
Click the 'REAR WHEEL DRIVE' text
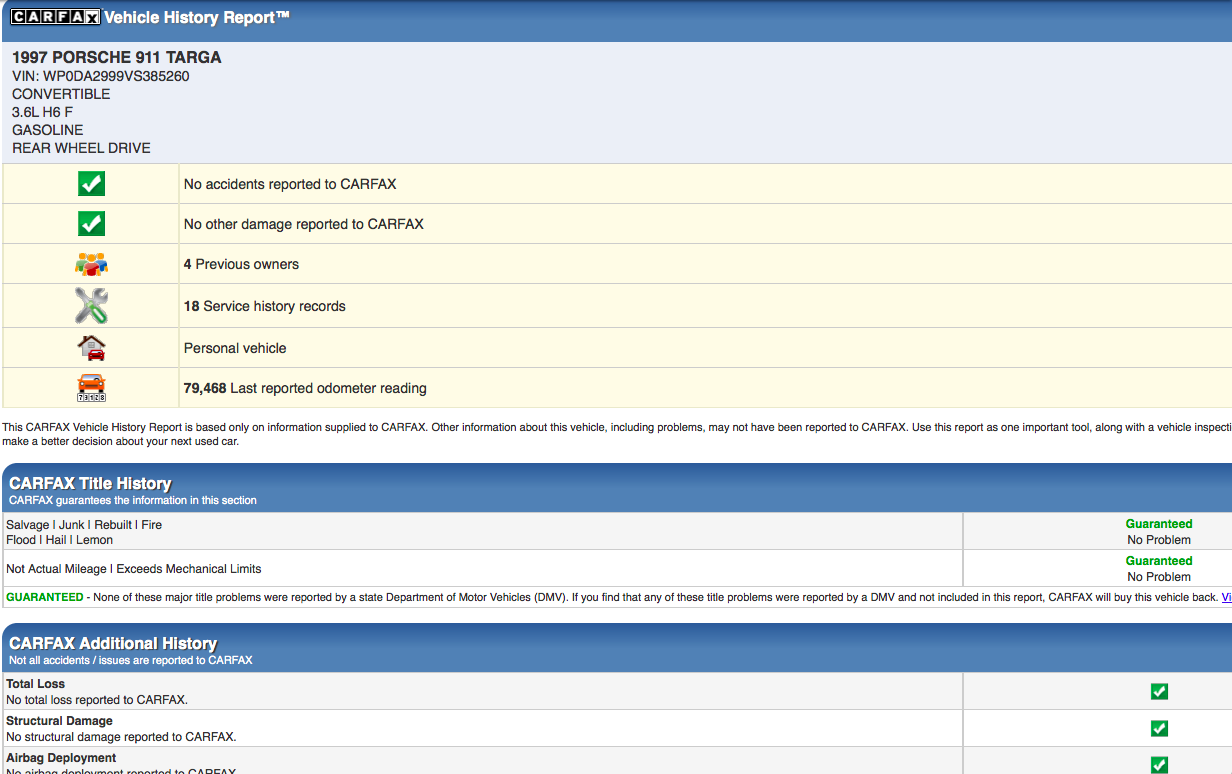coord(81,148)
